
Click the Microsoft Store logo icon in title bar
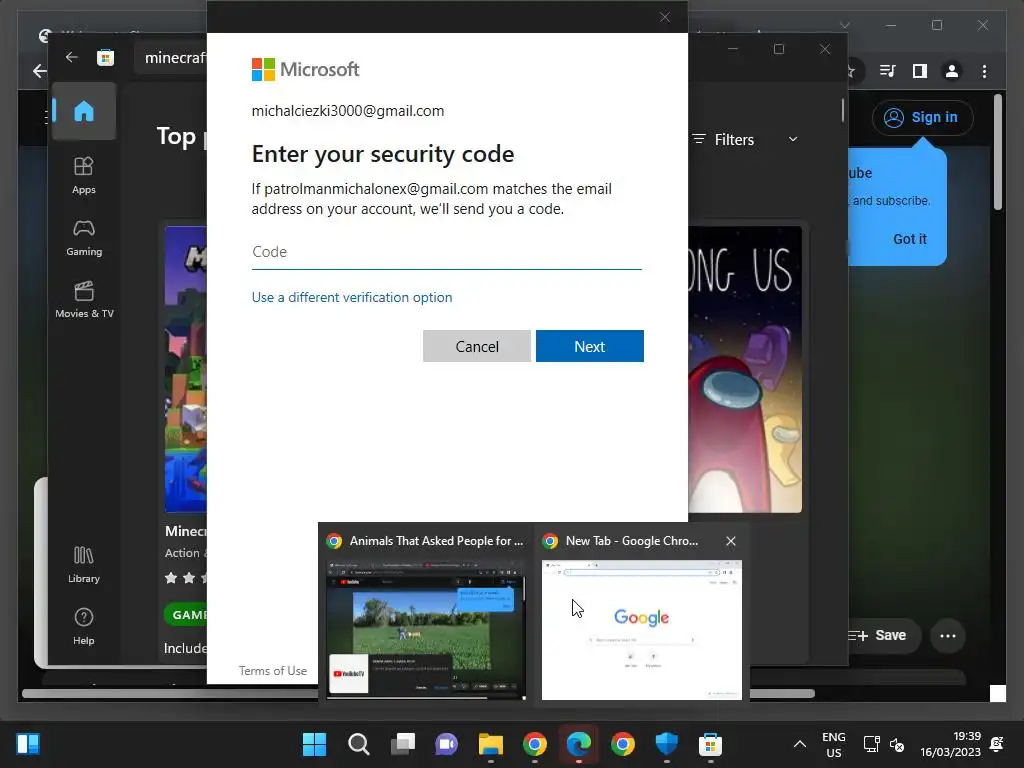click(105, 57)
